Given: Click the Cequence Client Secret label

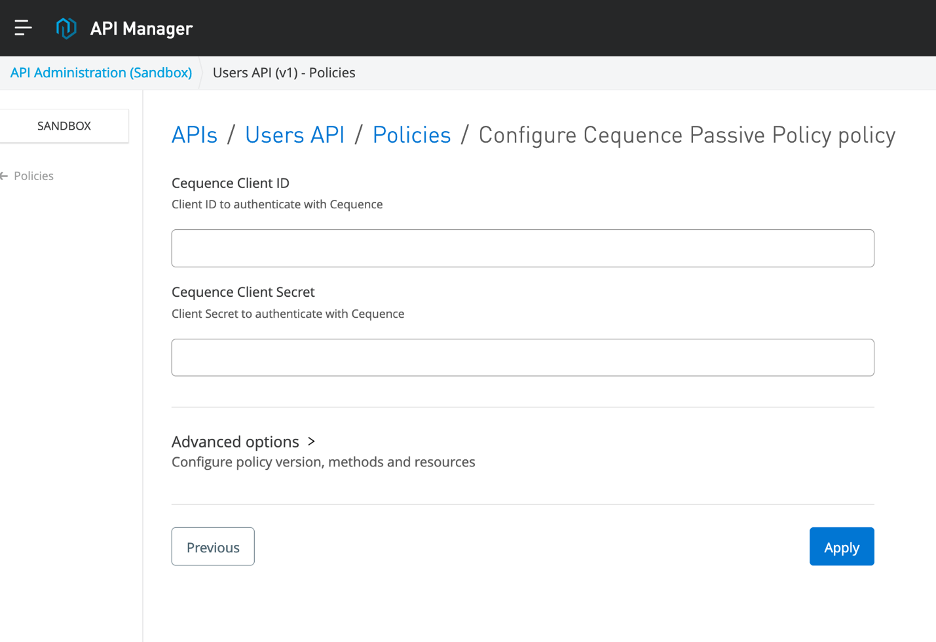Looking at the screenshot, I should (243, 292).
